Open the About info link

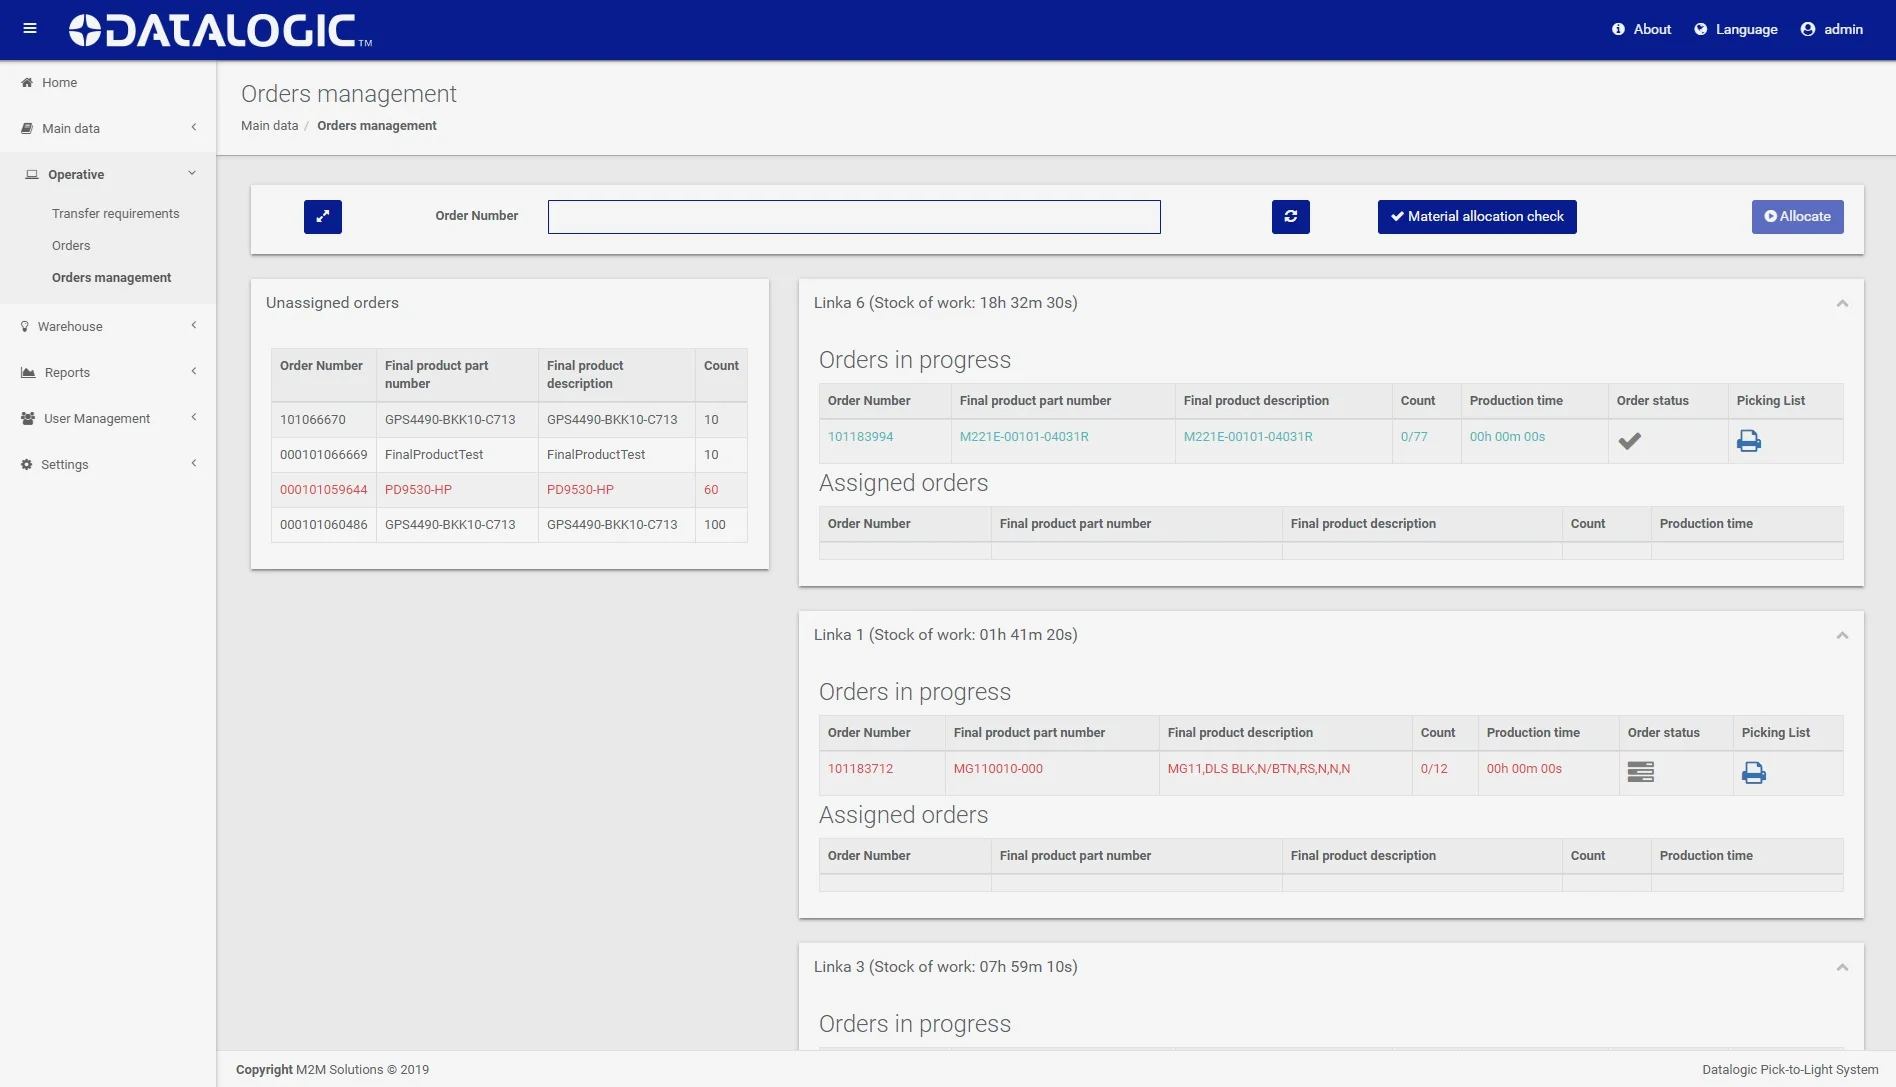1641,29
